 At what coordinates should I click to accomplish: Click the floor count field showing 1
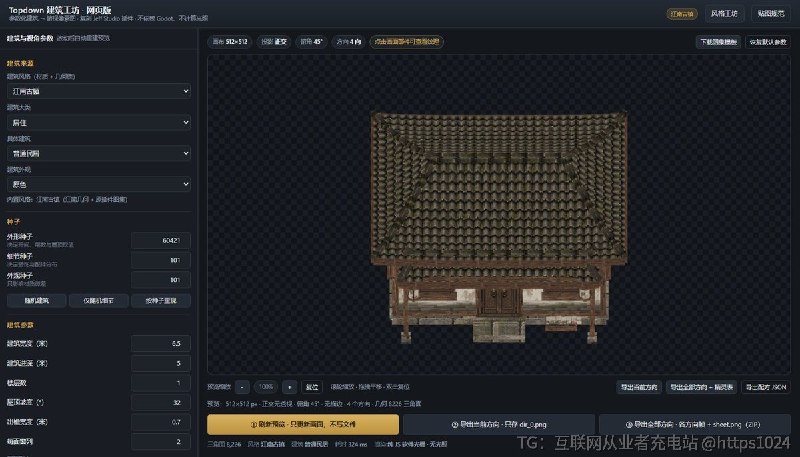click(x=161, y=383)
